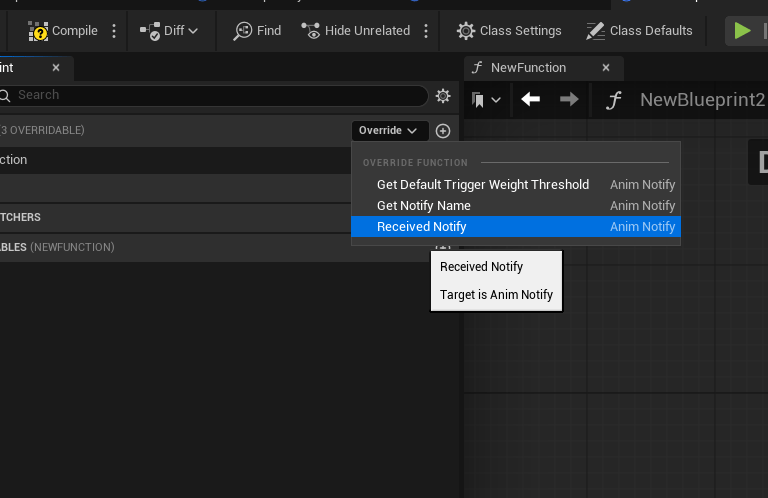The width and height of the screenshot is (768, 498).
Task: Click the Override functions dropdown
Action: 389,131
